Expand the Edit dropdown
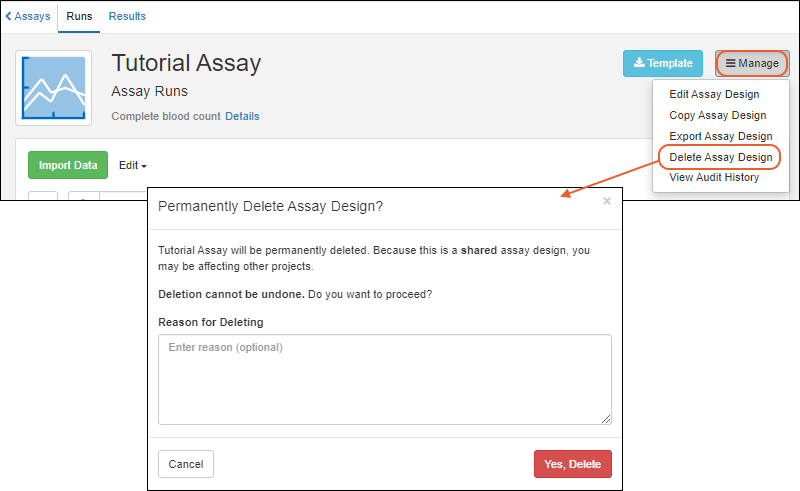This screenshot has width=800, height=491. coord(133,165)
